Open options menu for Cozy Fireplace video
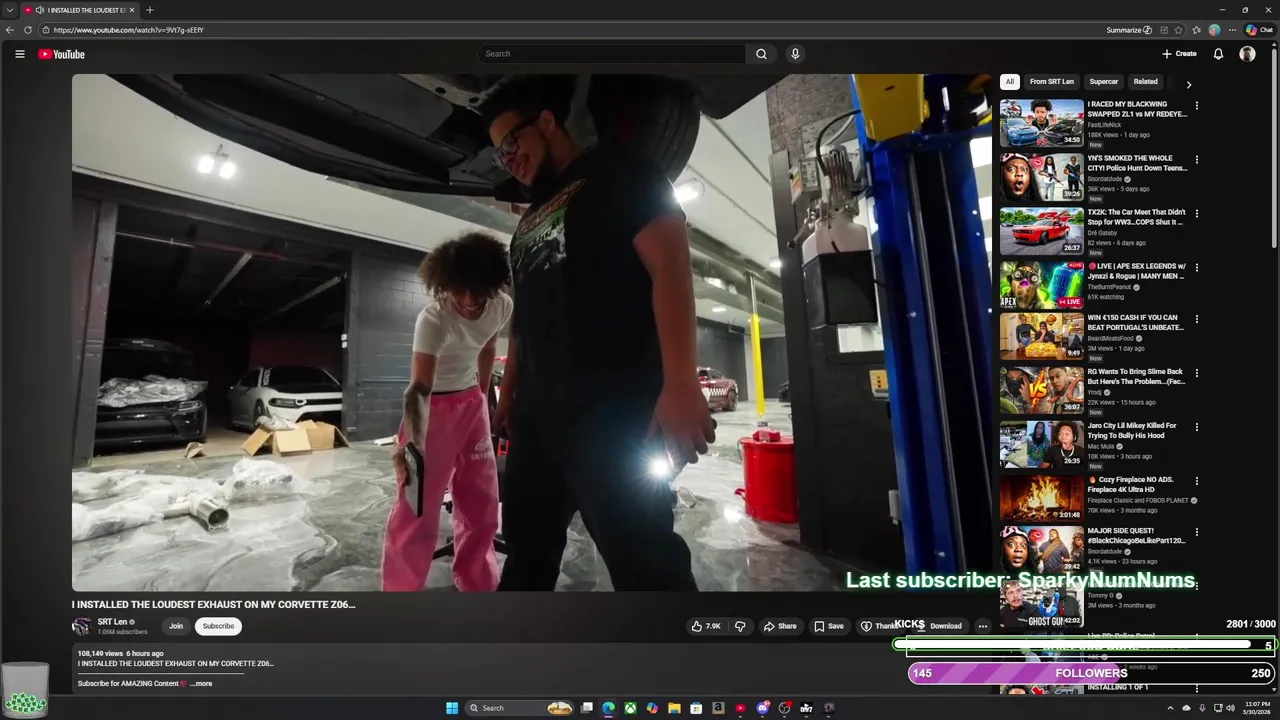This screenshot has width=1280, height=720. tap(1196, 481)
